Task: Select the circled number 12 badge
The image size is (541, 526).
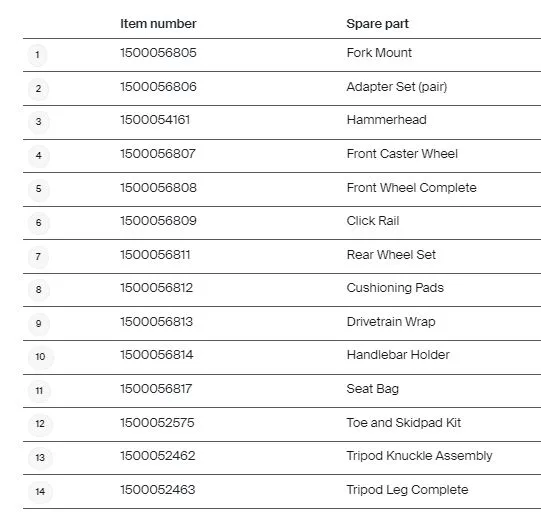Action: click(40, 424)
